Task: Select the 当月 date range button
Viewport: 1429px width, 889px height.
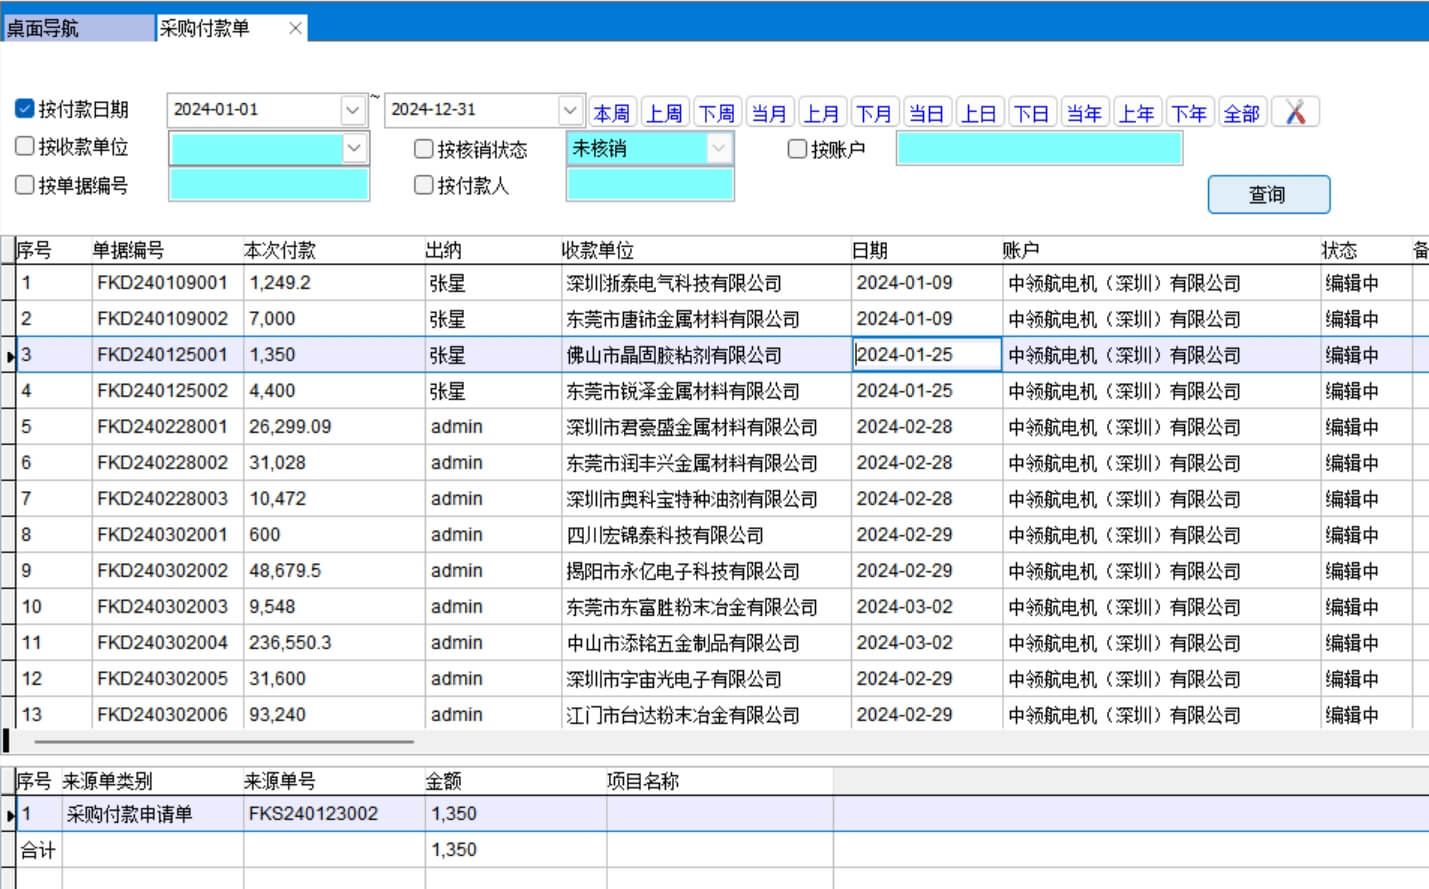Action: [768, 113]
